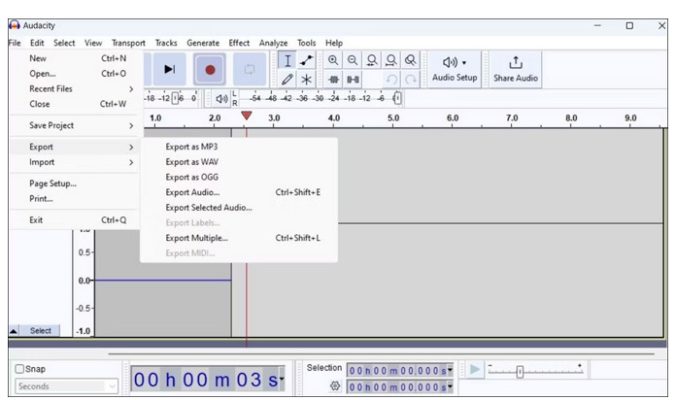This screenshot has width=676, height=400.
Task: Click the red playhead marker on timeline
Action: coord(246,116)
